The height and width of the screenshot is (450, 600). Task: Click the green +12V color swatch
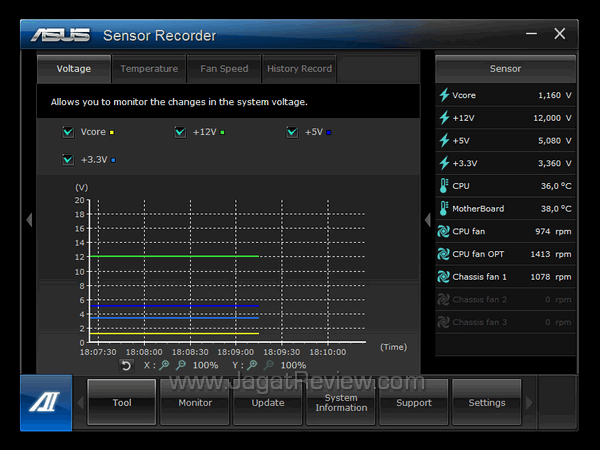click(x=222, y=133)
